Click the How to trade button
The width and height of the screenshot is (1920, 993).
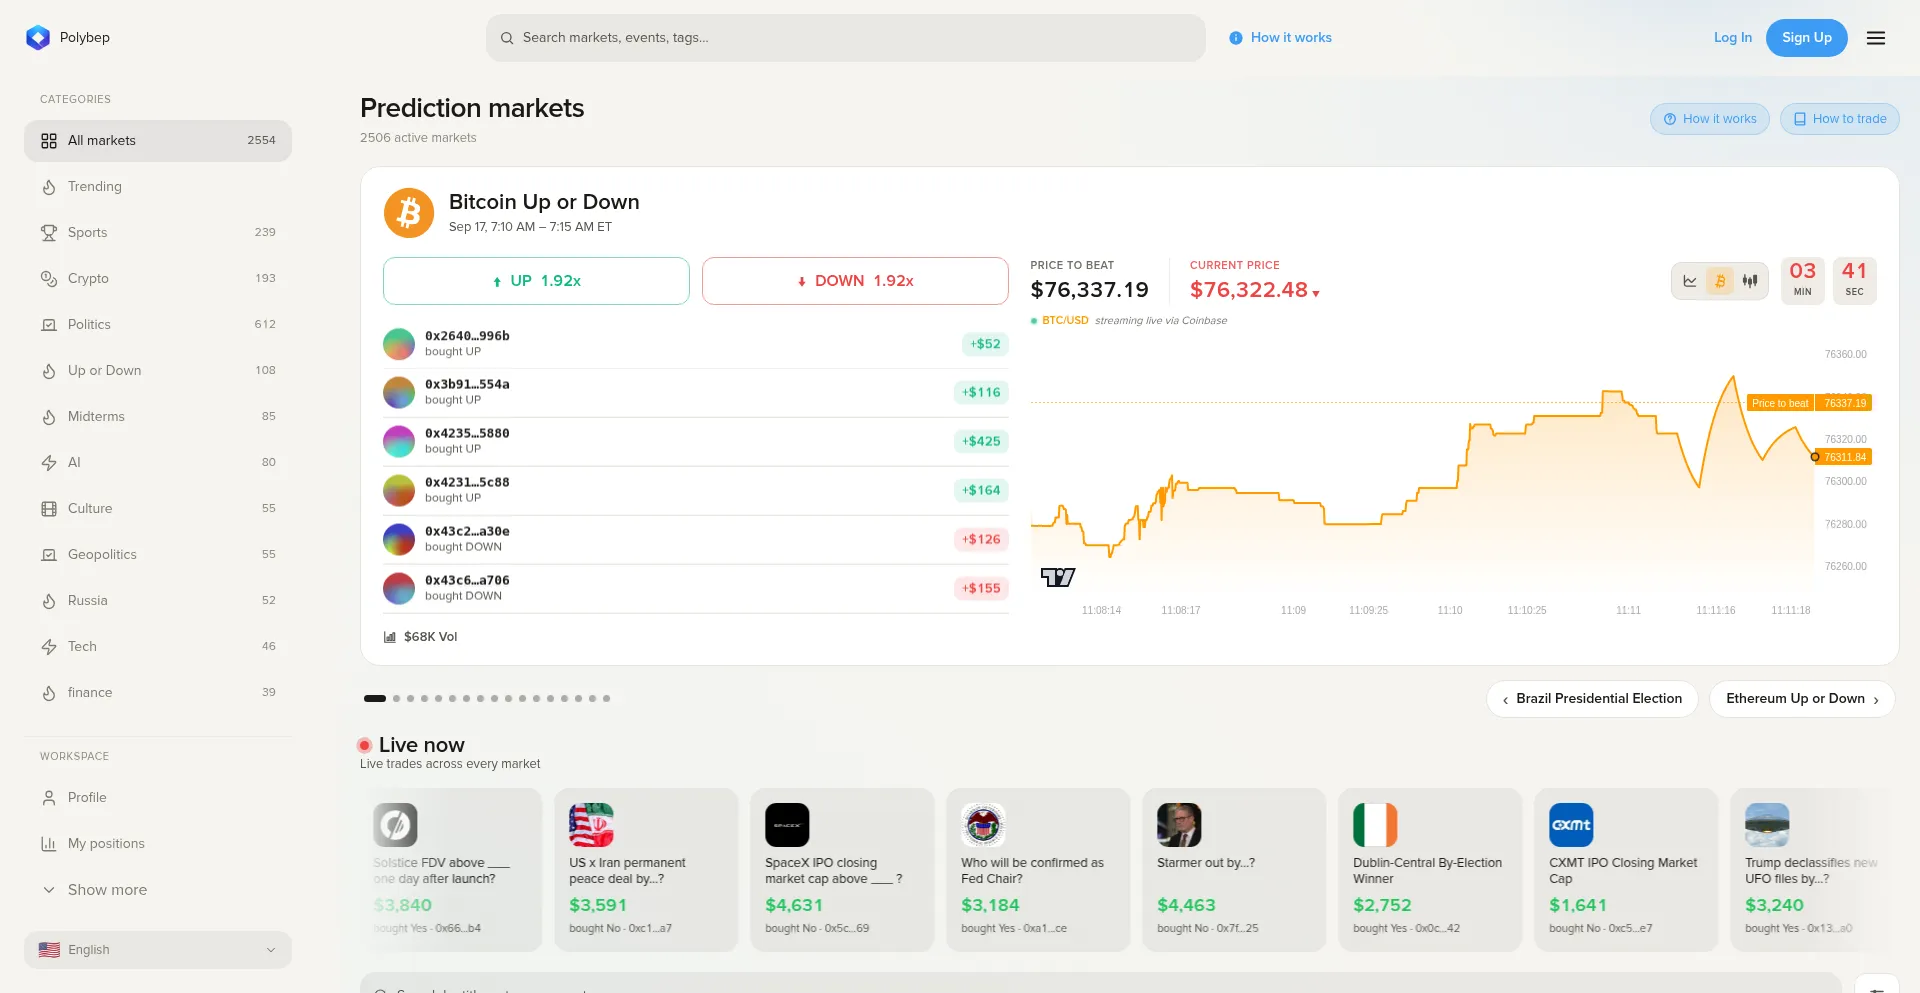(x=1839, y=119)
